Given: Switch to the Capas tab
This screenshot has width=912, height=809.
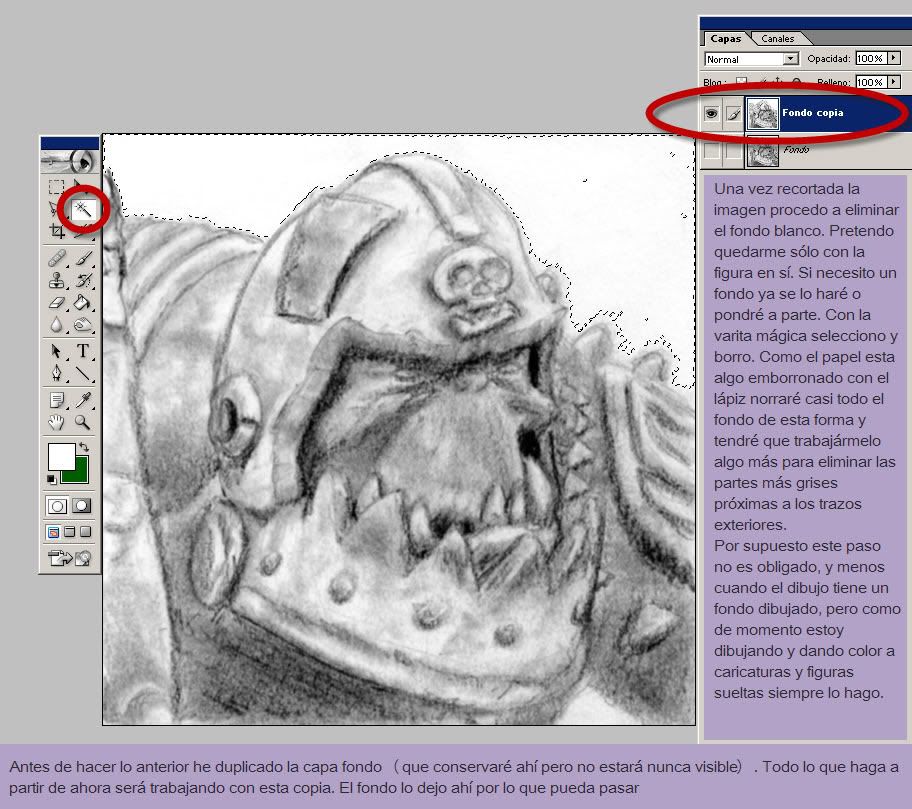Looking at the screenshot, I should (725, 38).
